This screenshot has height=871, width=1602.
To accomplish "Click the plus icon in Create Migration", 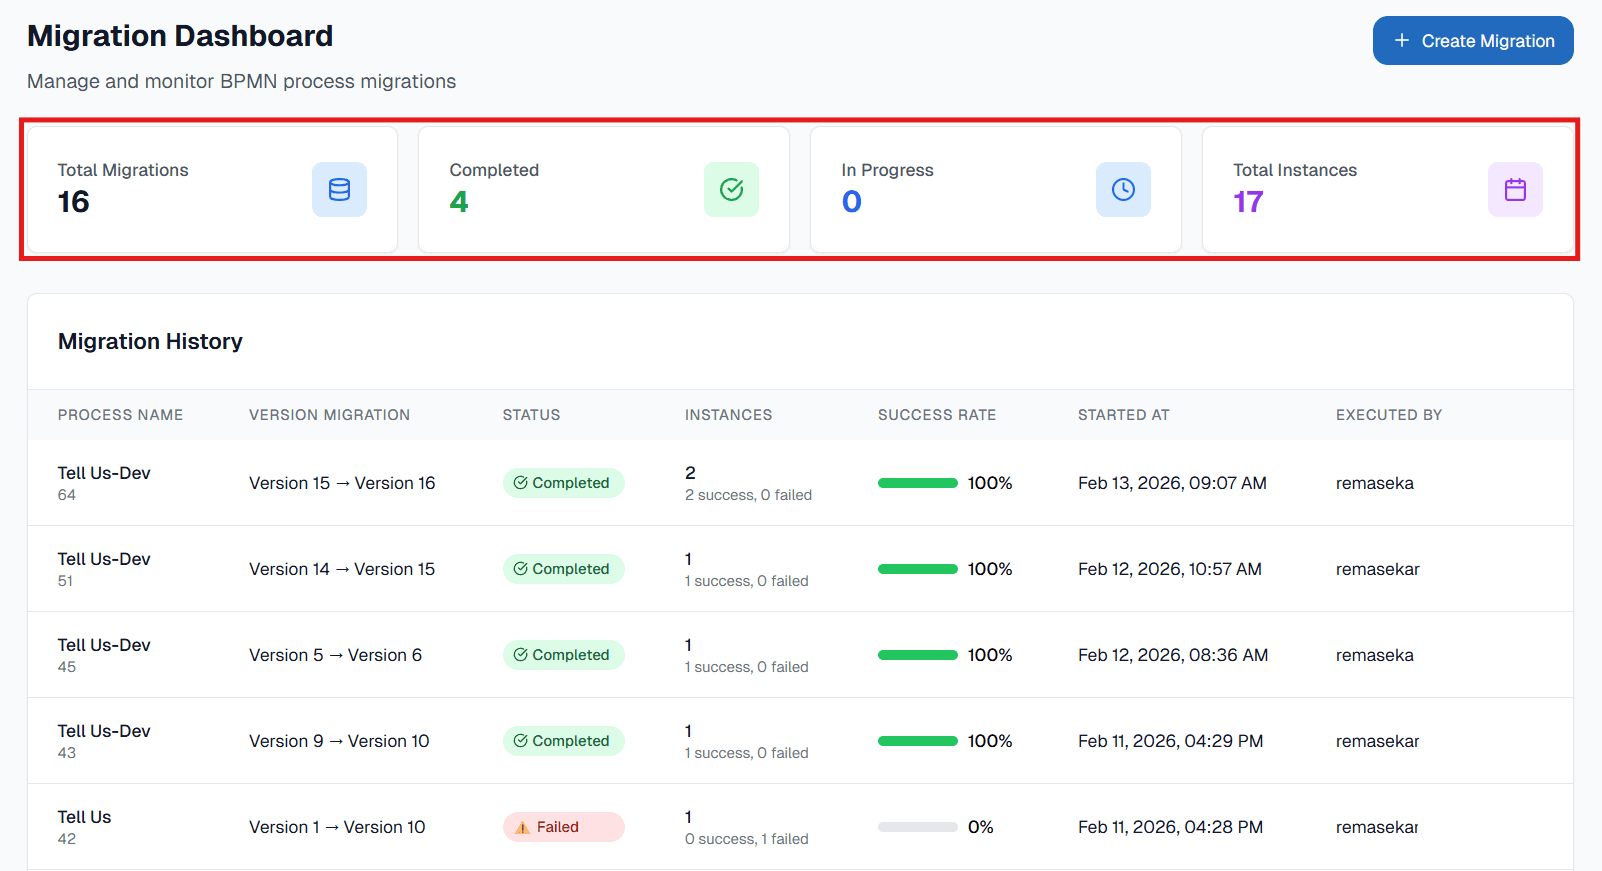I will 1402,41.
